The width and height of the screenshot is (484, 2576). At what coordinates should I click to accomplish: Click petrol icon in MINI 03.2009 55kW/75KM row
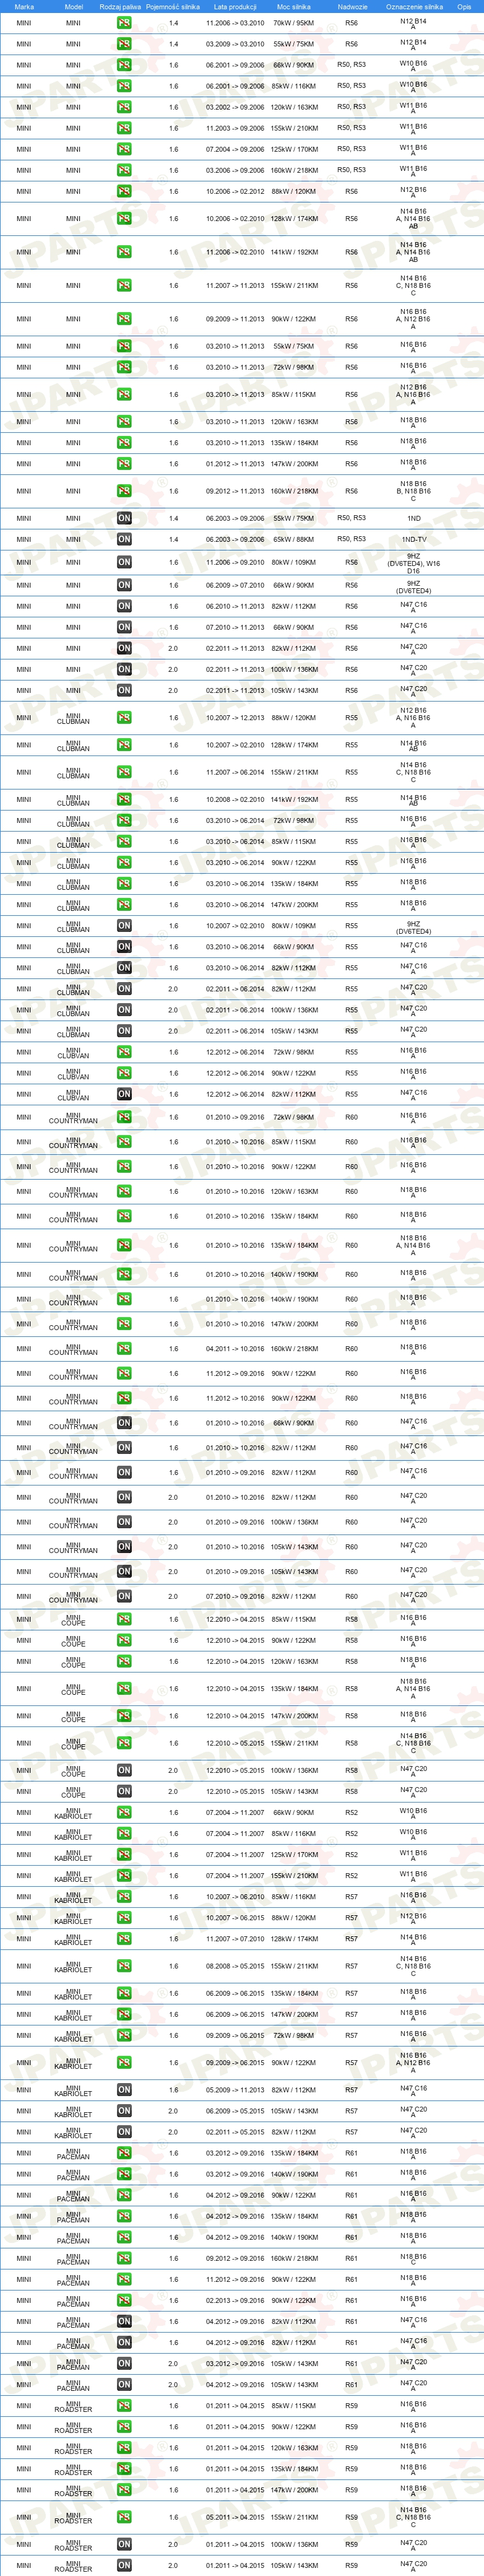tap(124, 44)
